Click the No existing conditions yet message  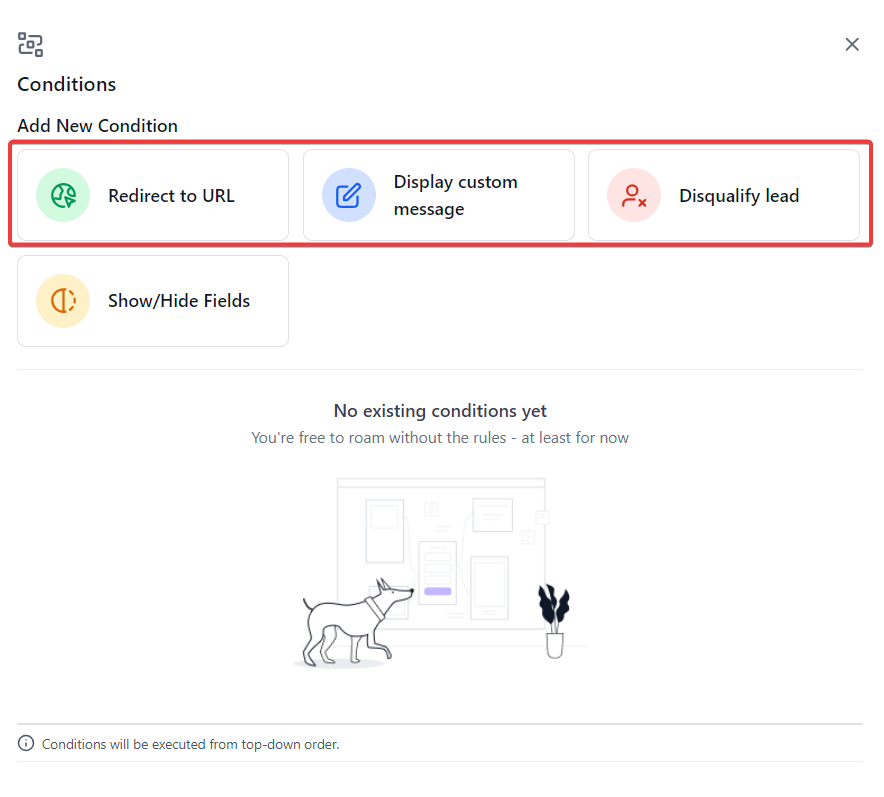coord(440,410)
